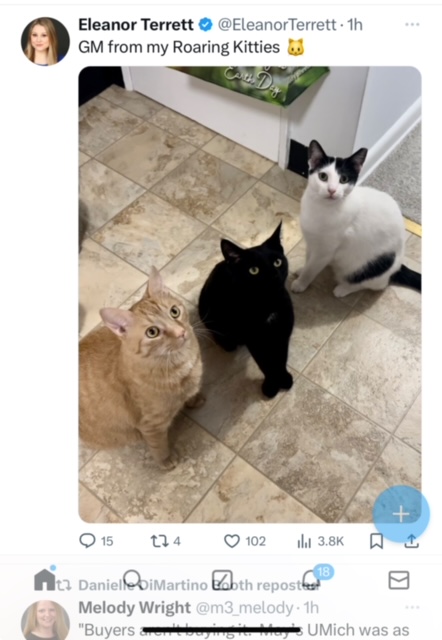Open @m3_melody handle link
Image resolution: width=442 pixels, height=640 pixels.
click(244, 608)
